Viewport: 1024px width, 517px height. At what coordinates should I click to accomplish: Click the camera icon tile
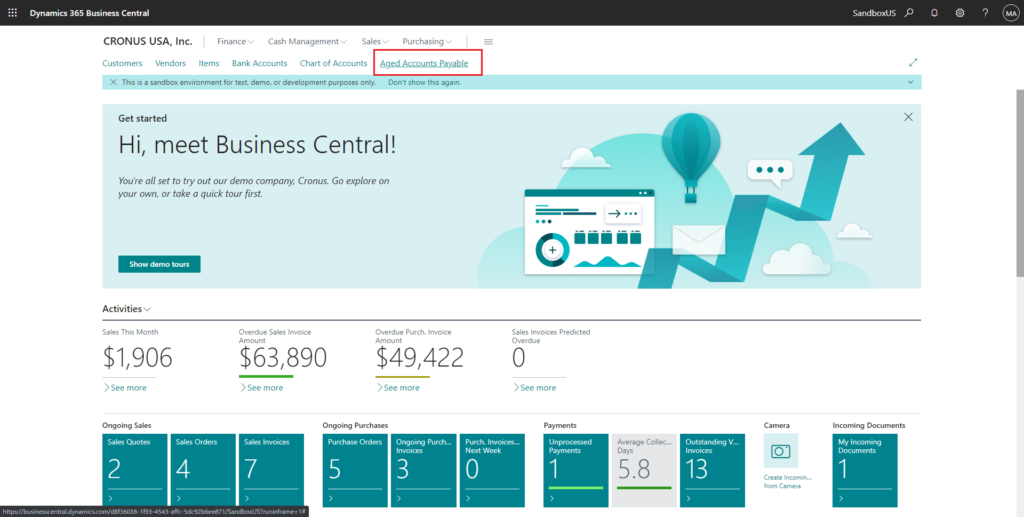click(780, 451)
